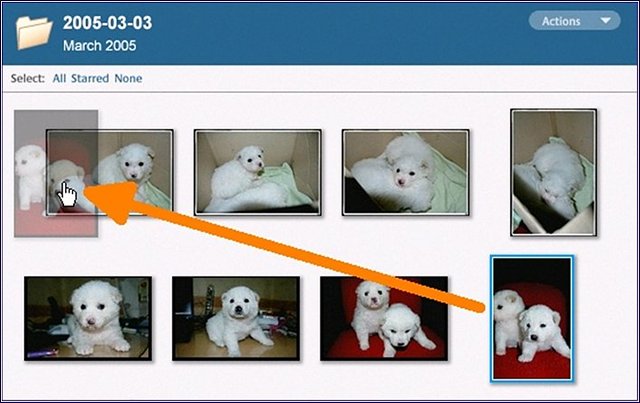Choose None to deselect photos
640x403 pixels.
point(128,78)
